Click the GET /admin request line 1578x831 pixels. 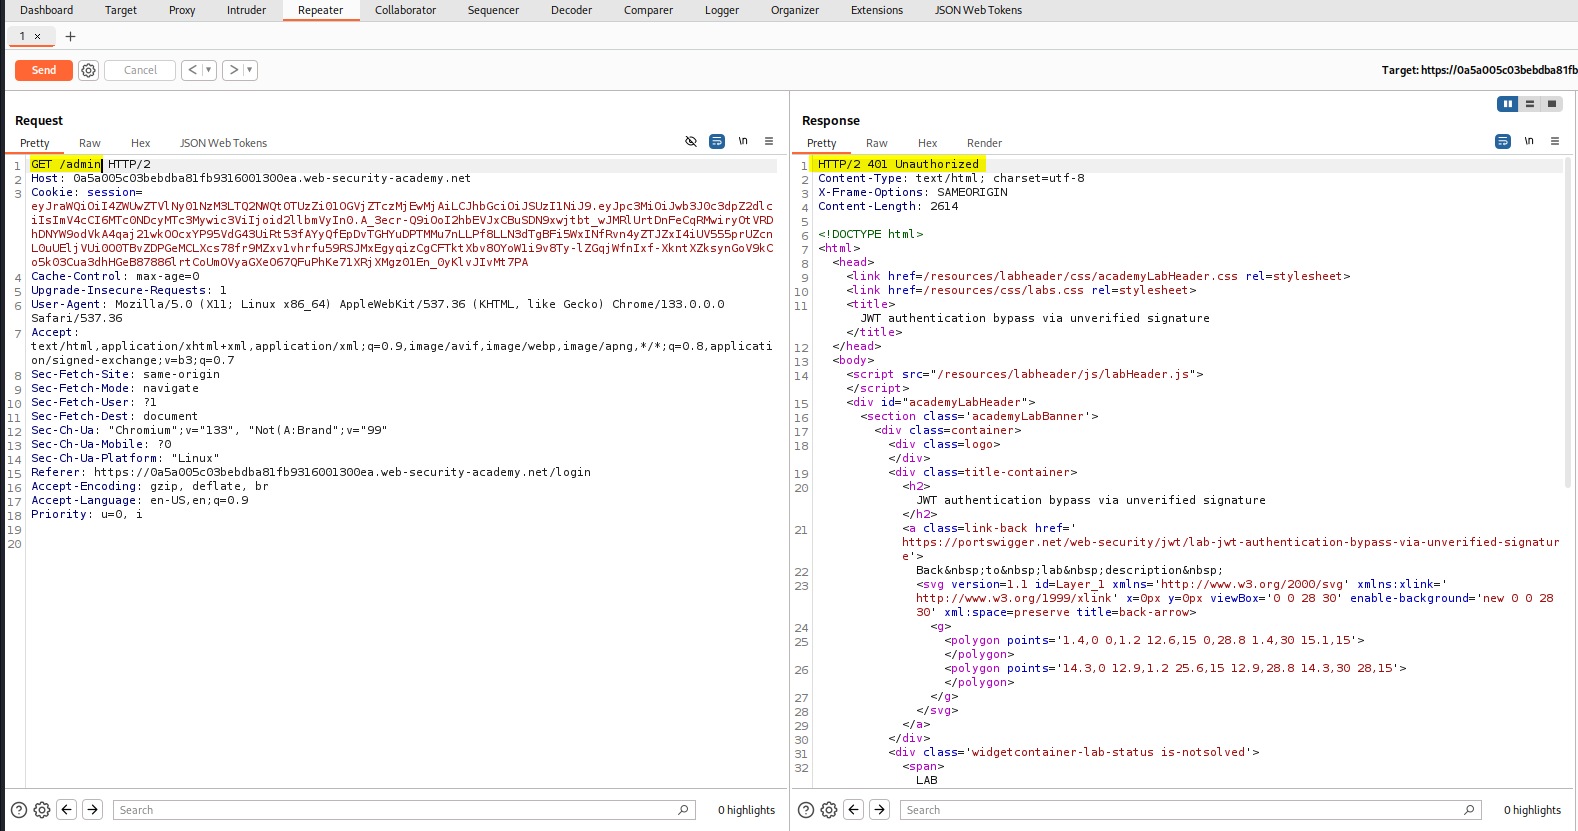pyautogui.click(x=91, y=164)
